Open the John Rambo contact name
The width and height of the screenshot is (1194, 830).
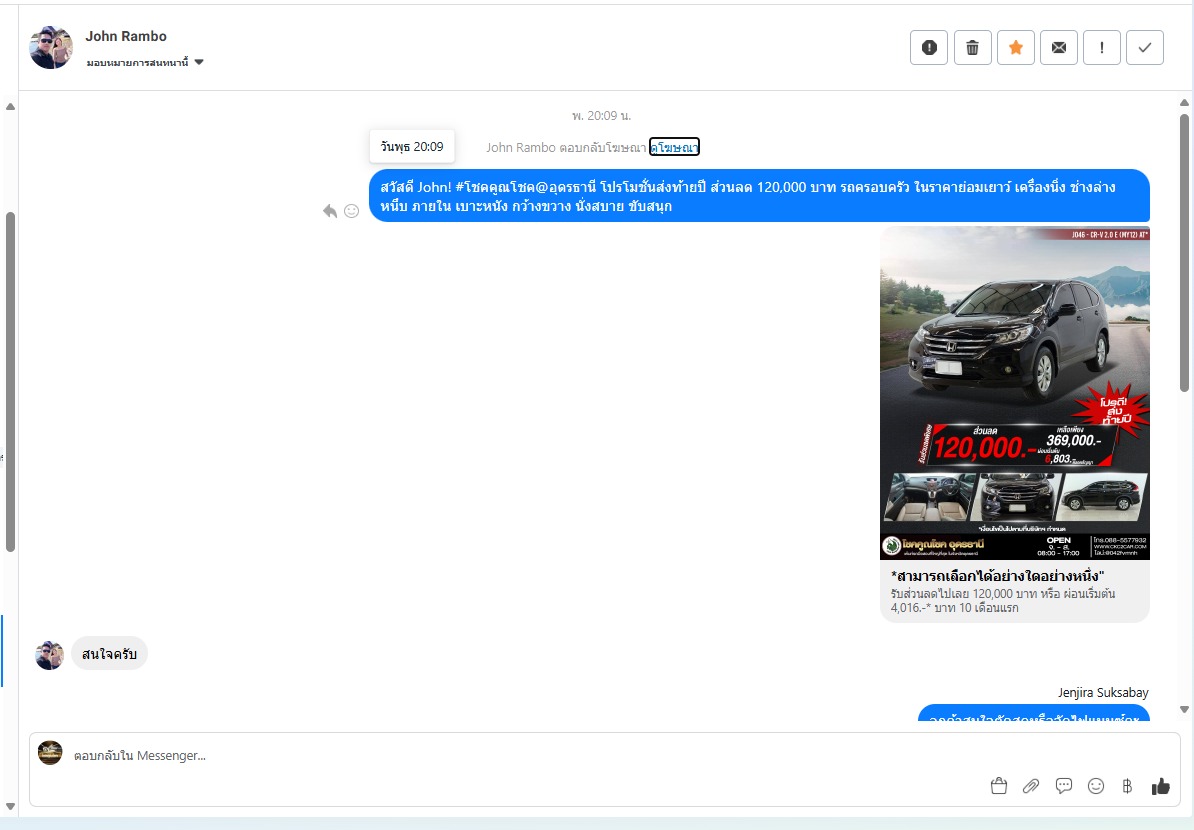(126, 36)
